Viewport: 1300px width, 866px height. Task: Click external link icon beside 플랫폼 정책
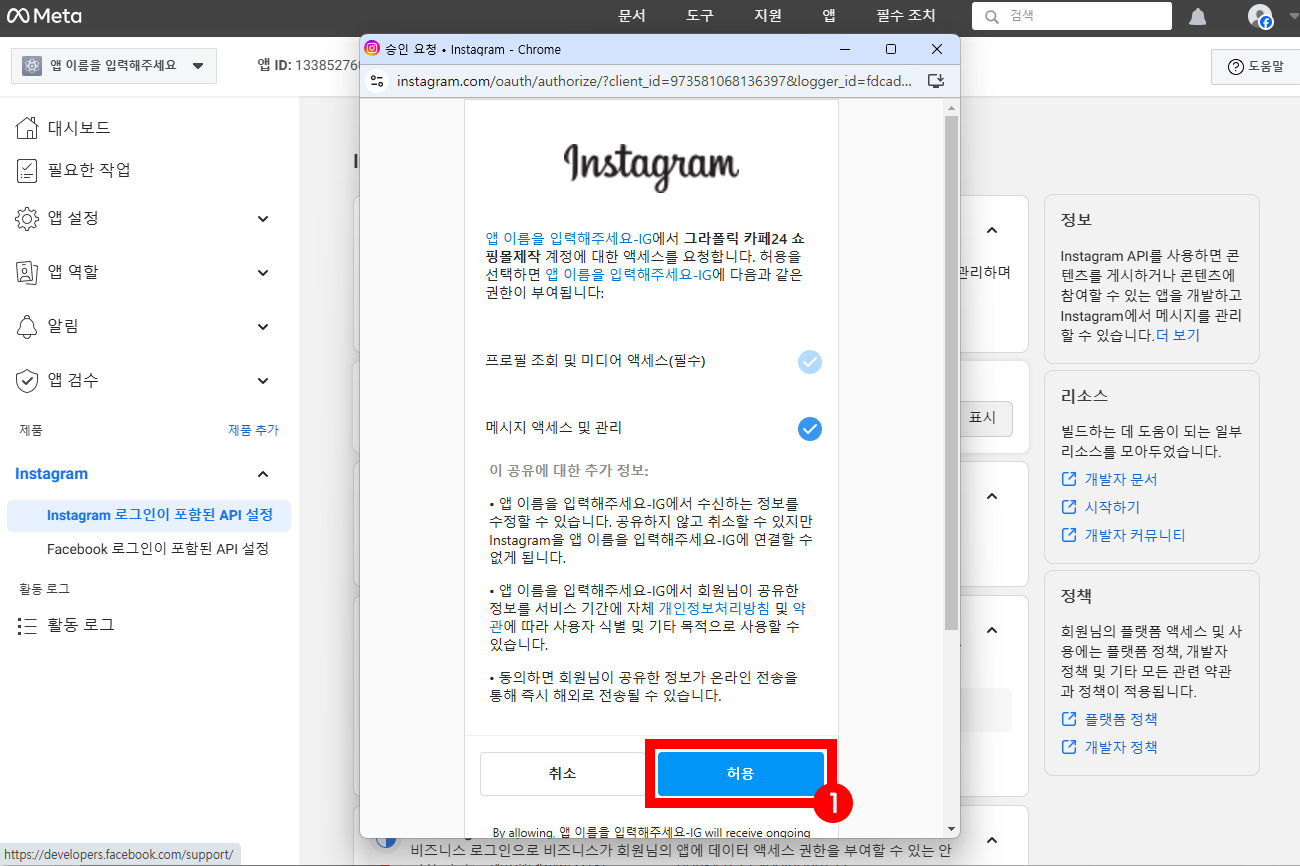coord(1069,719)
